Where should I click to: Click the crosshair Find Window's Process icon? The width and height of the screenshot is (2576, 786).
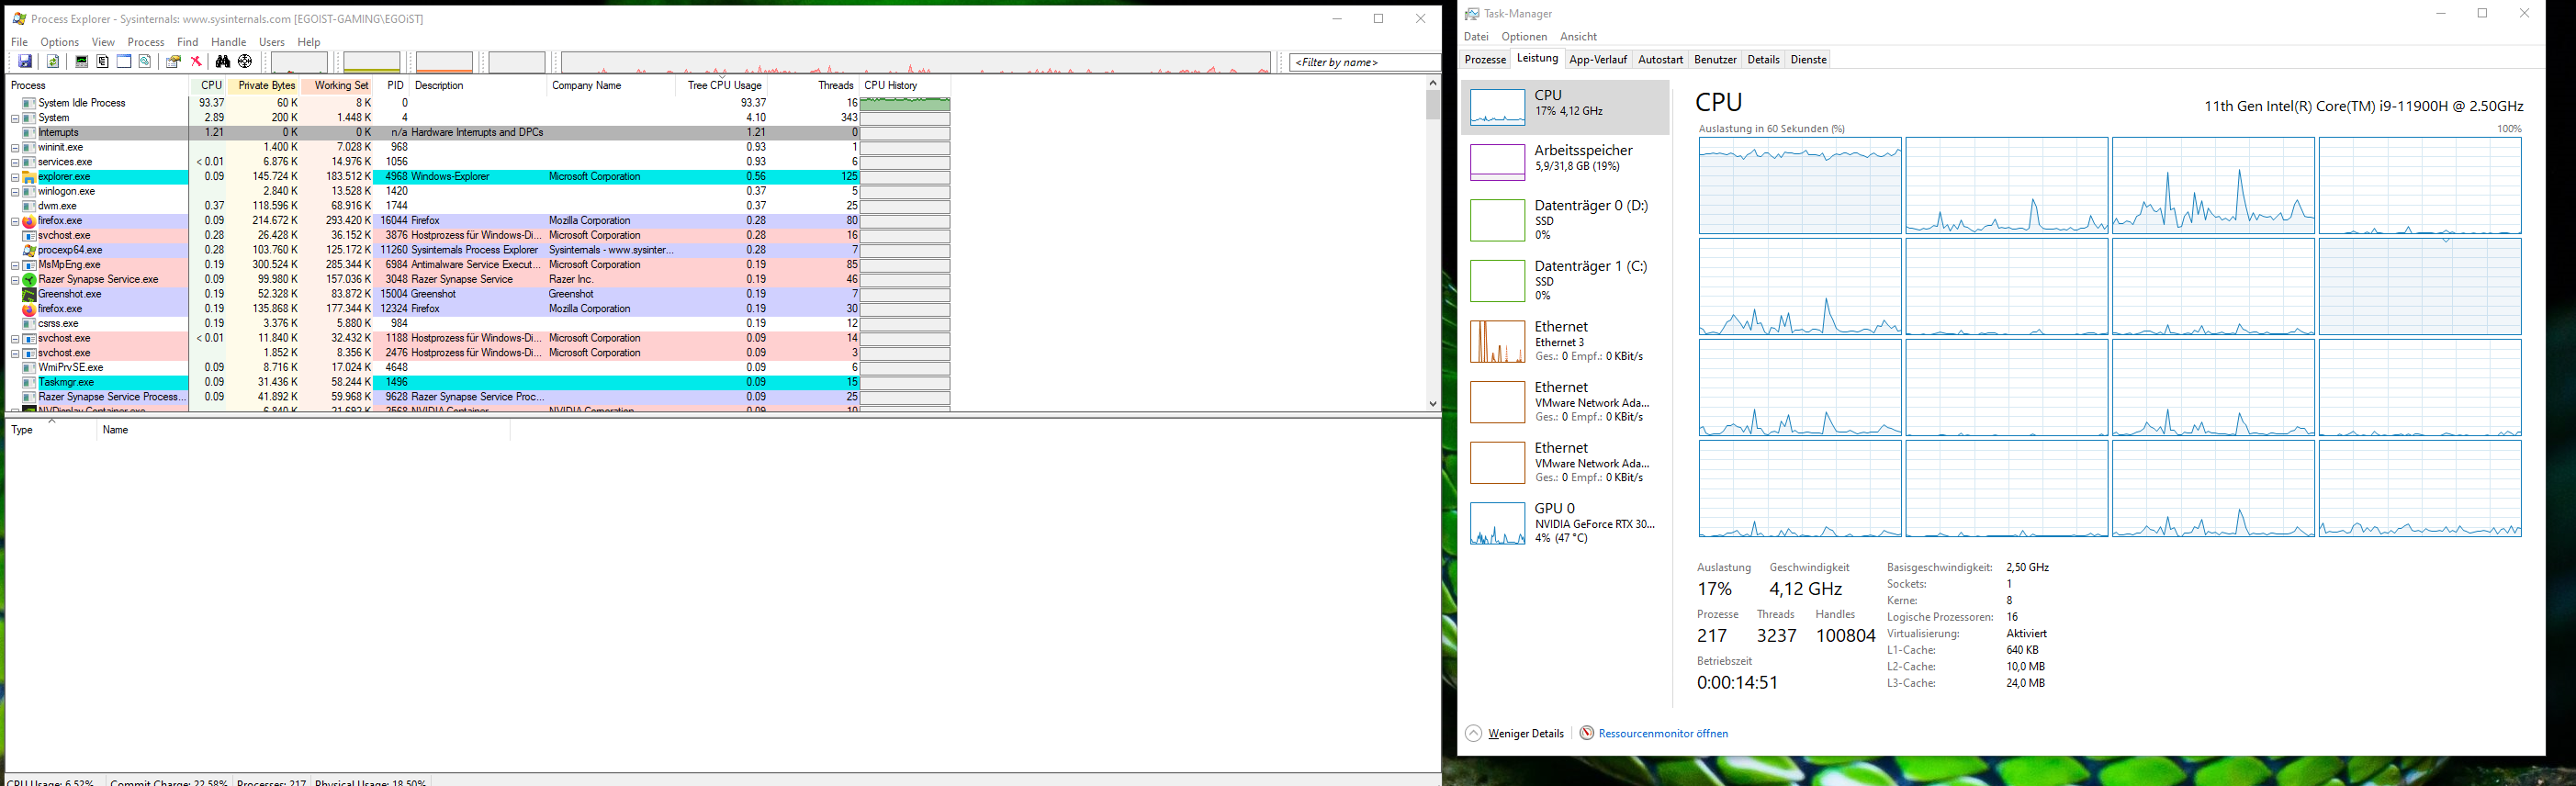pyautogui.click(x=245, y=62)
